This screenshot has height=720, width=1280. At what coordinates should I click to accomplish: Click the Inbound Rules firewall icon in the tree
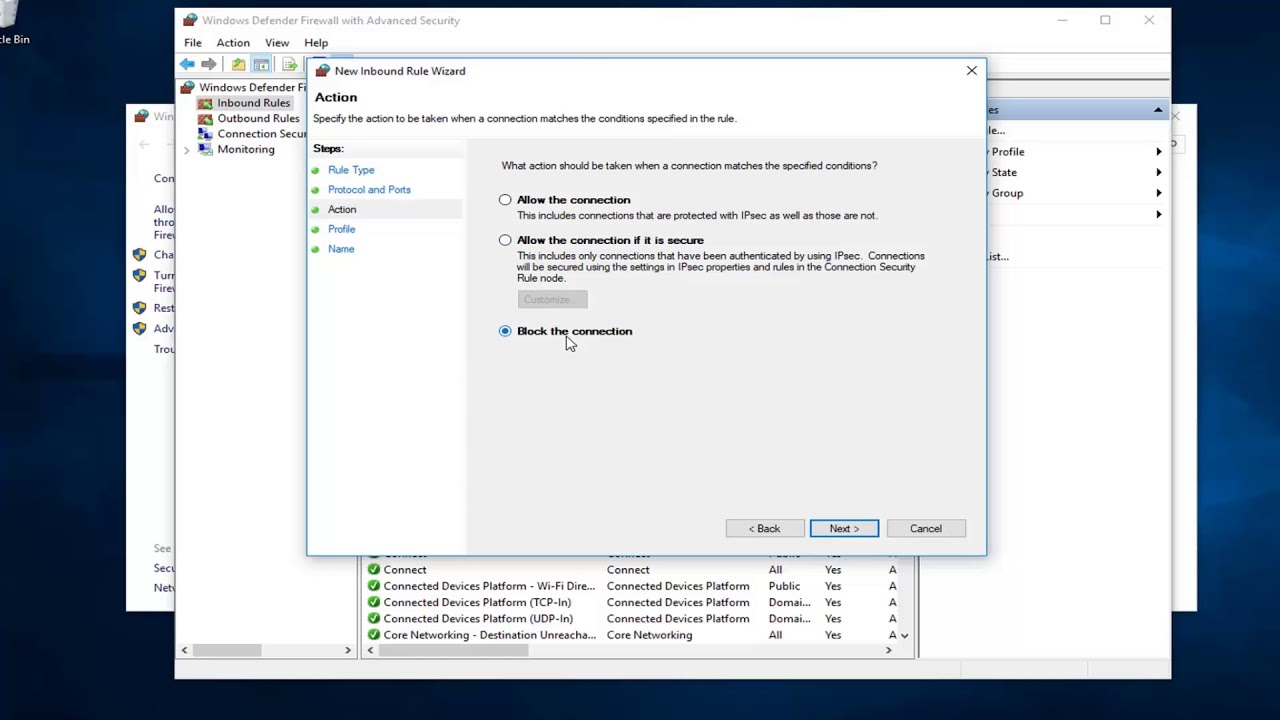(x=205, y=103)
